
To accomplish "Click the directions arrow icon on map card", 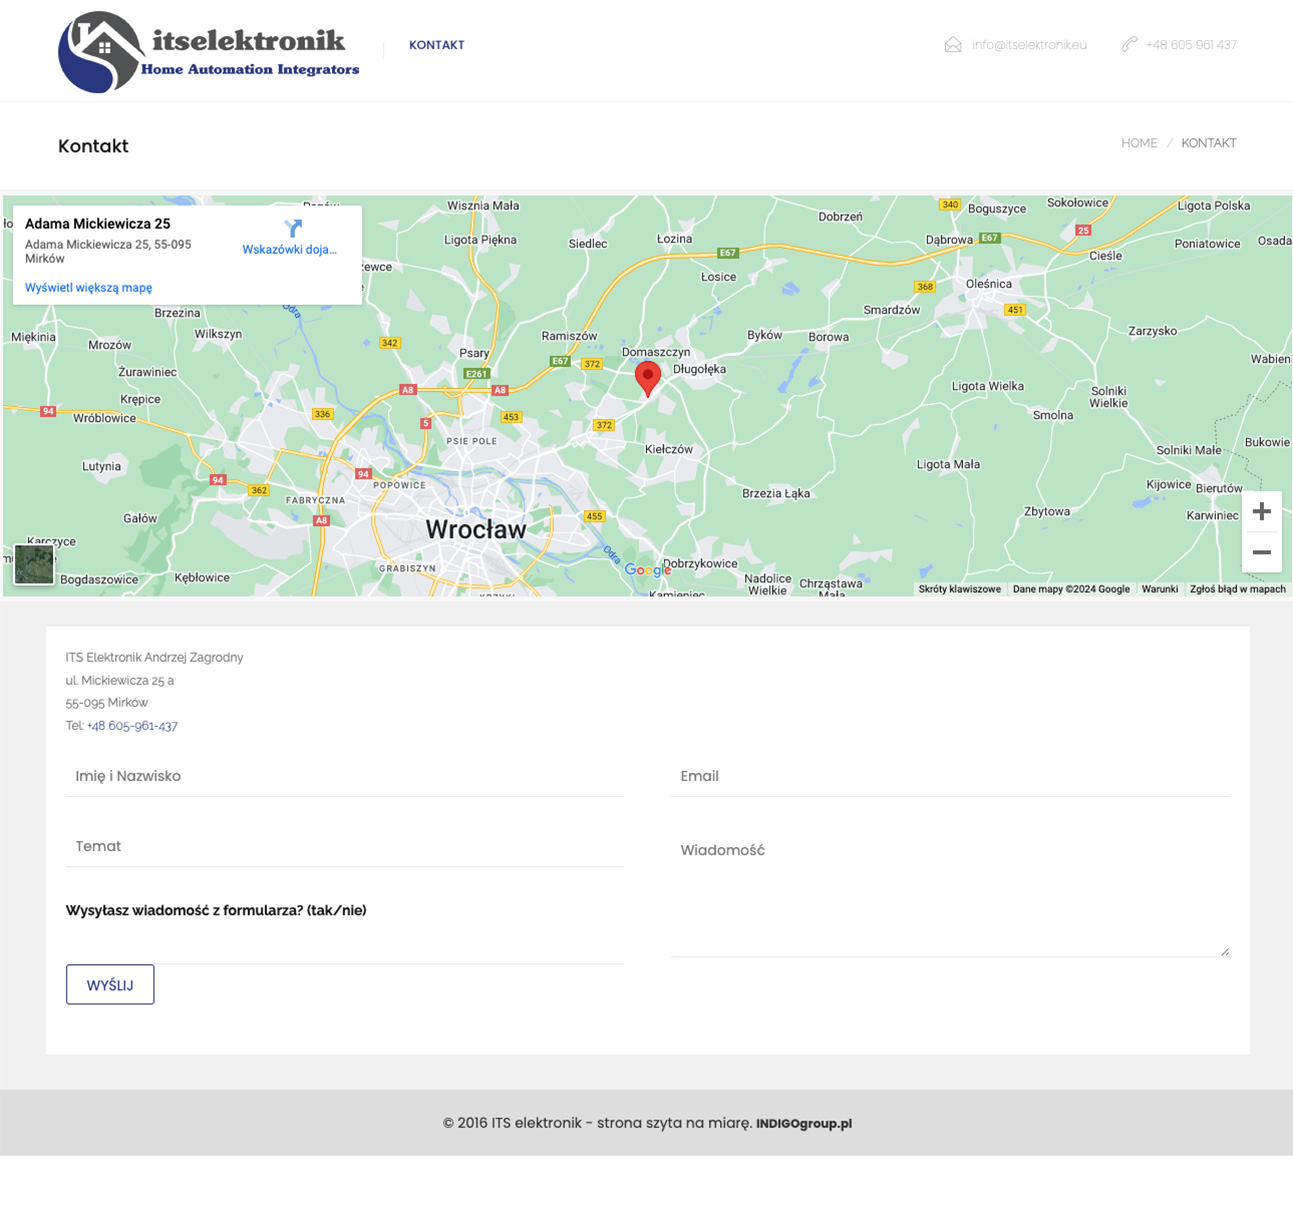I will click(x=292, y=229).
